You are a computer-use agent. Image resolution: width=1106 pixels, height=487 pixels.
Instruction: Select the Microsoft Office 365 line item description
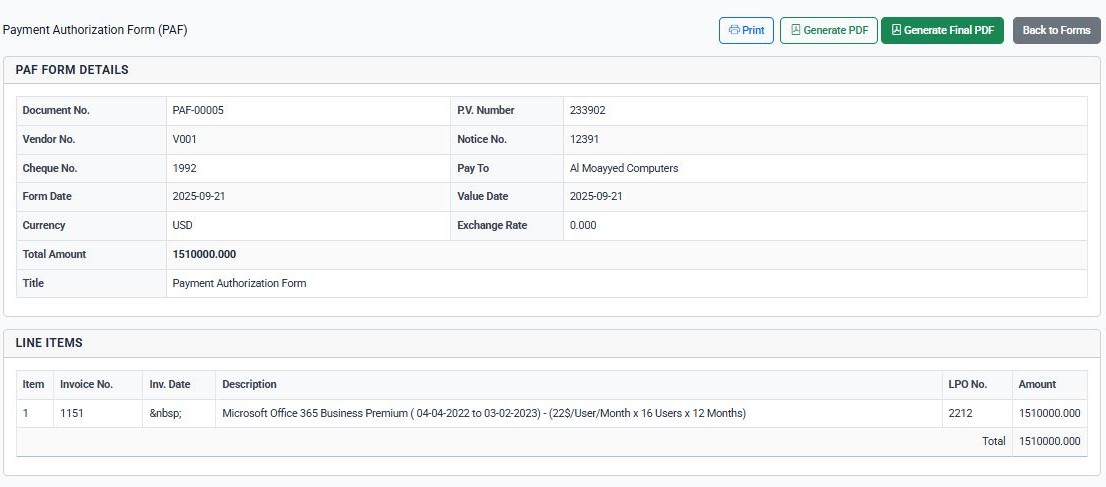click(x=484, y=413)
